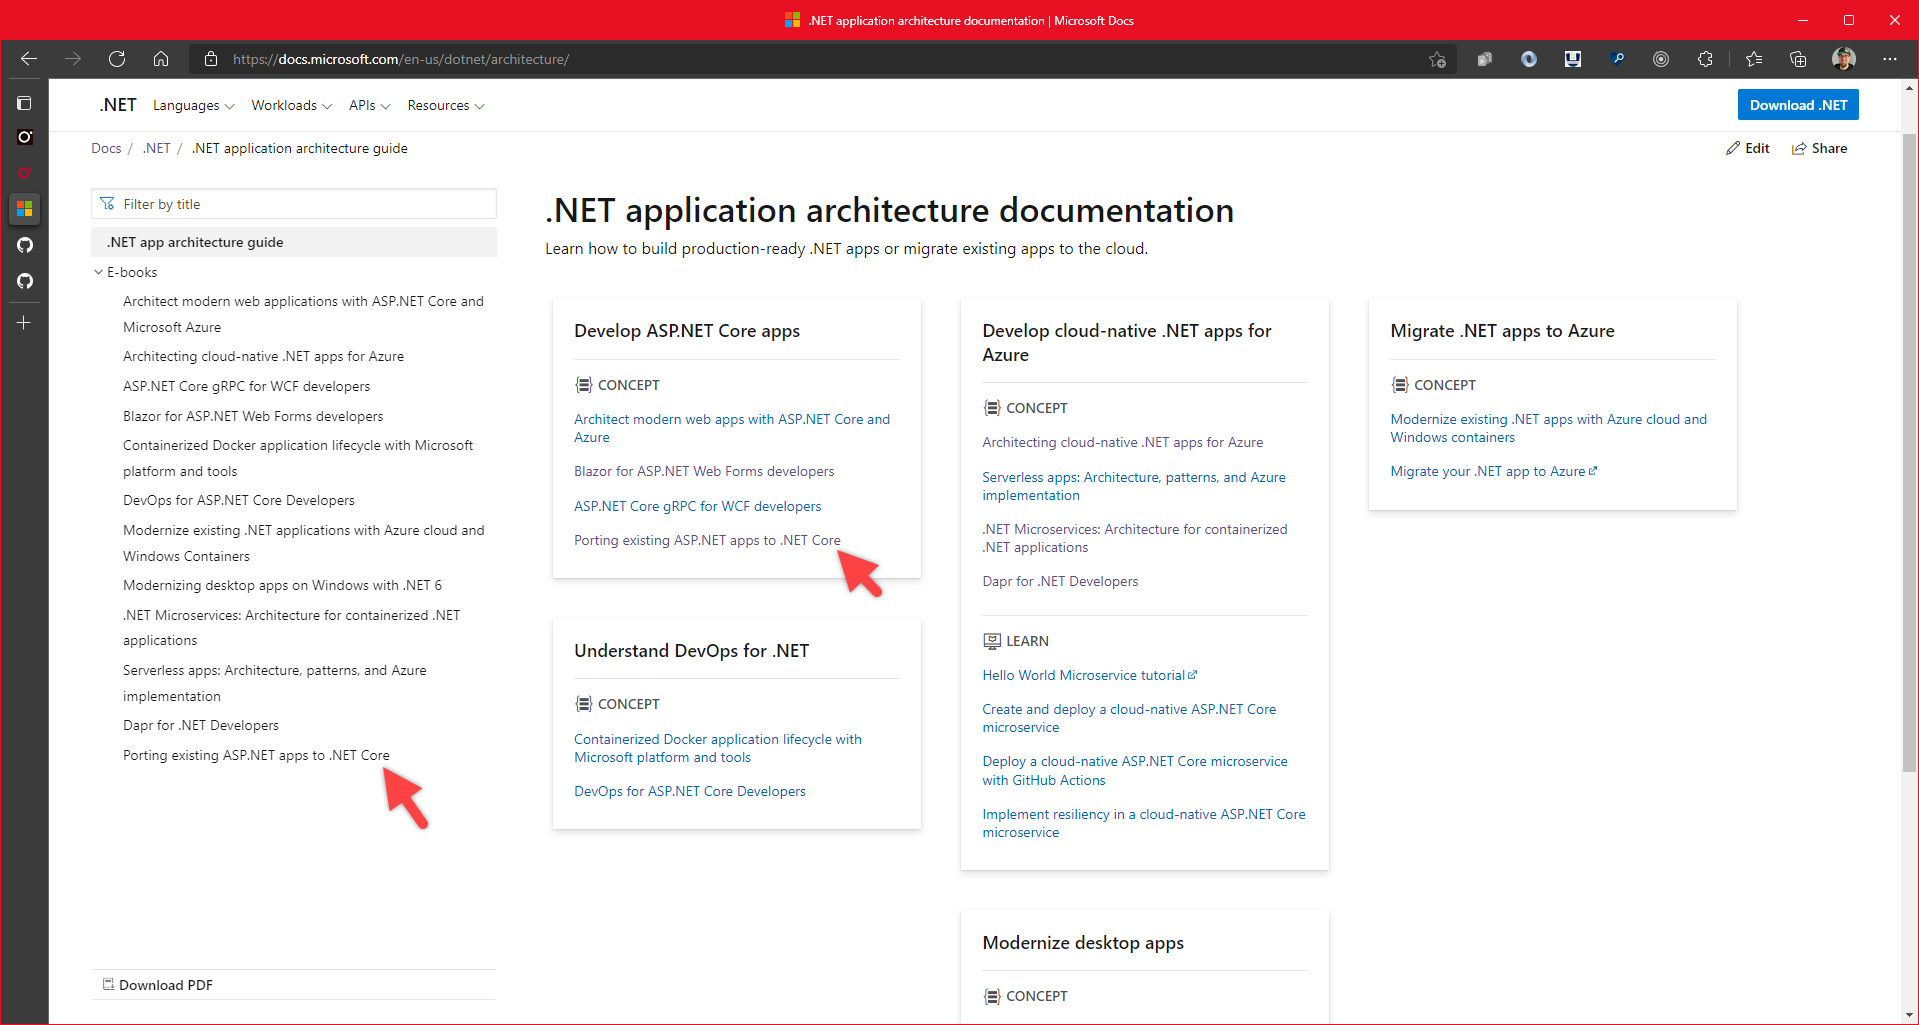Open the Resources dropdown menu
Viewport: 1919px width, 1025px height.
pyautogui.click(x=445, y=105)
